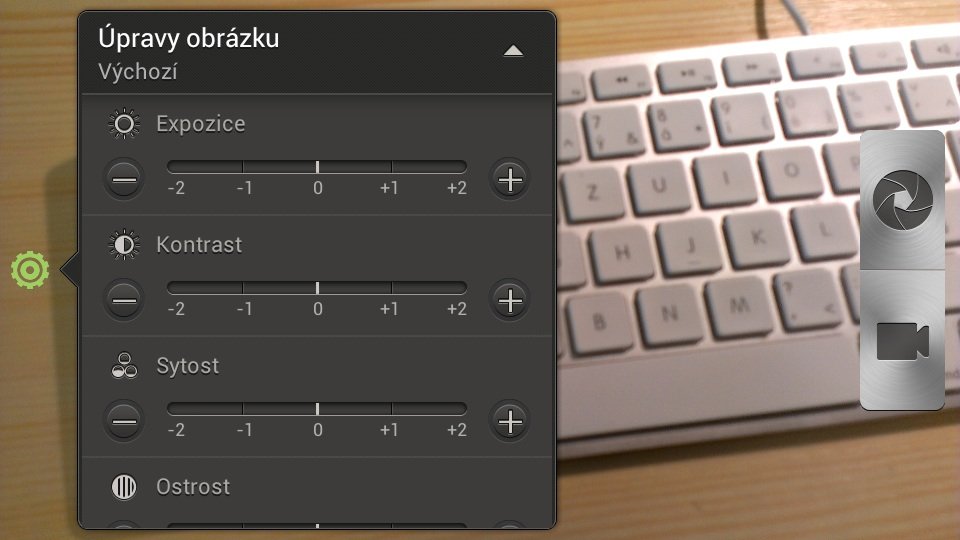Select the Výchozí preset label

(138, 72)
